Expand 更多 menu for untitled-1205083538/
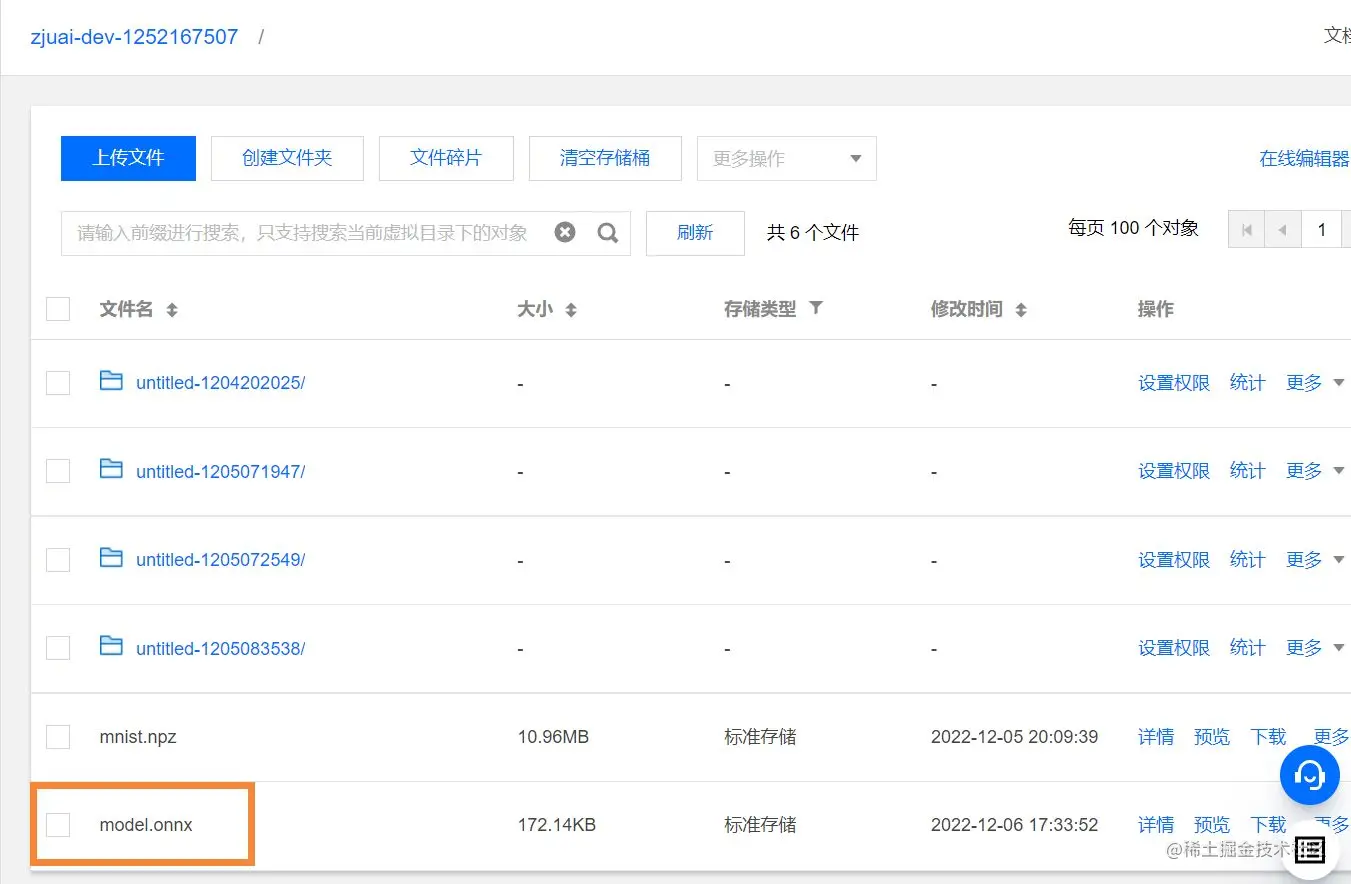 point(1315,648)
